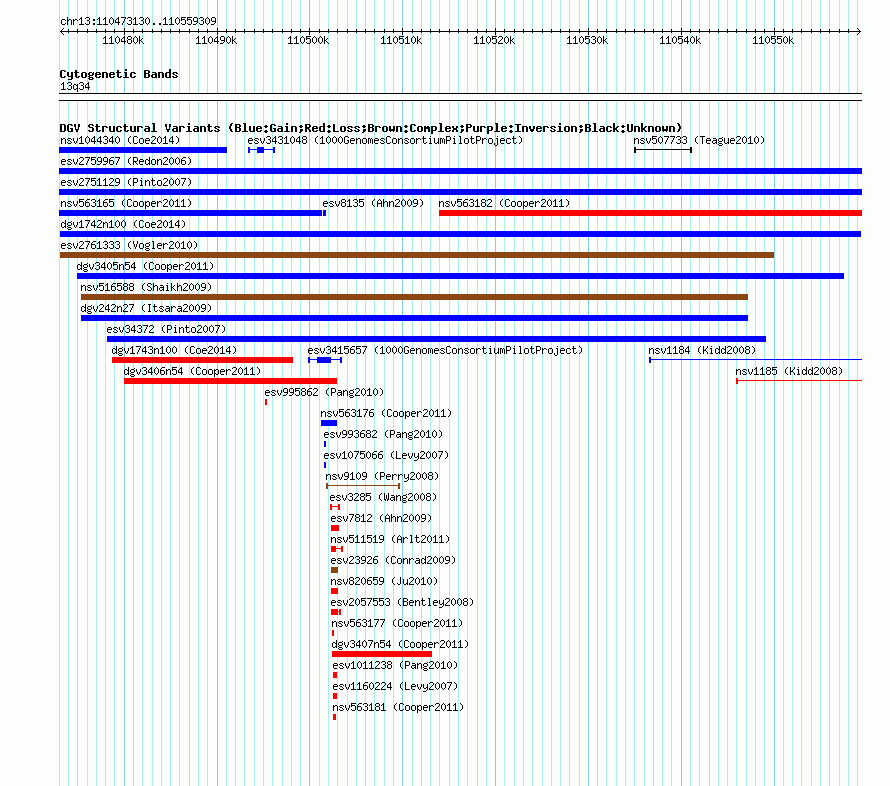Open esv2057553 (Bentley2008) variant label

pos(402,602)
